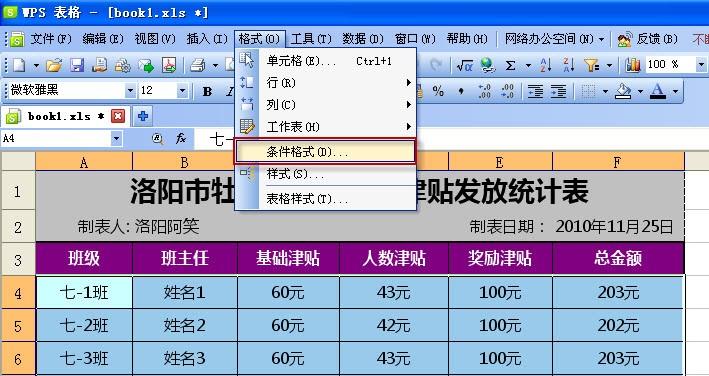The height and width of the screenshot is (376, 709).
Task: Expand the font size dropdown showing 12
Action: pyautogui.click(x=182, y=91)
